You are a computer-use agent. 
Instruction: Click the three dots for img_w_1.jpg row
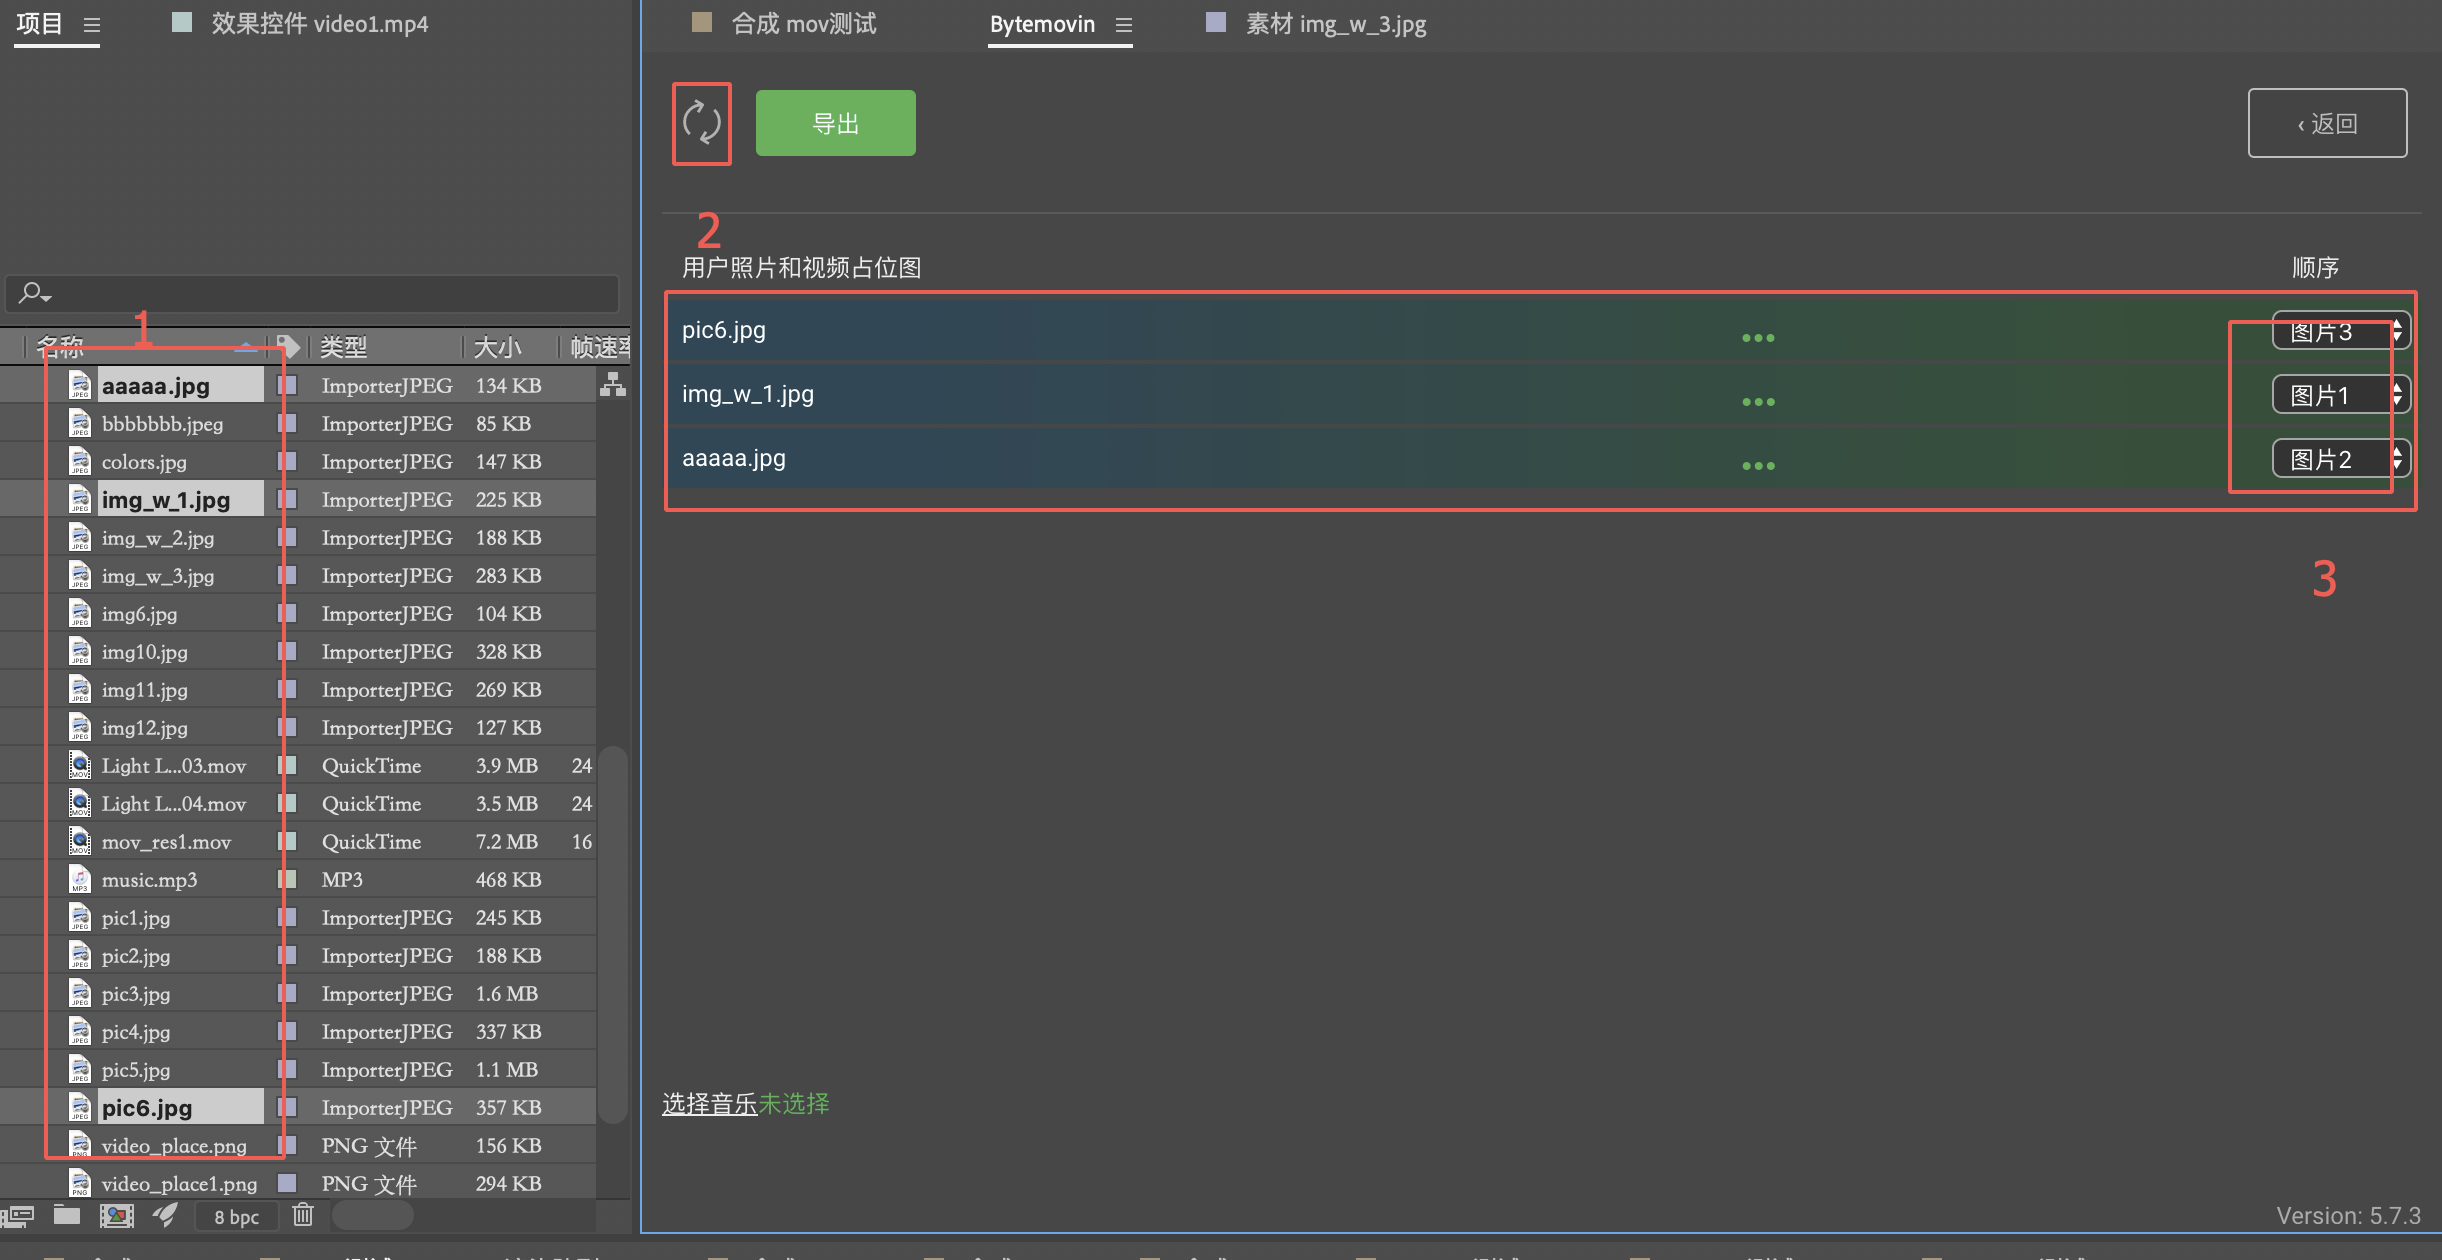1758,402
